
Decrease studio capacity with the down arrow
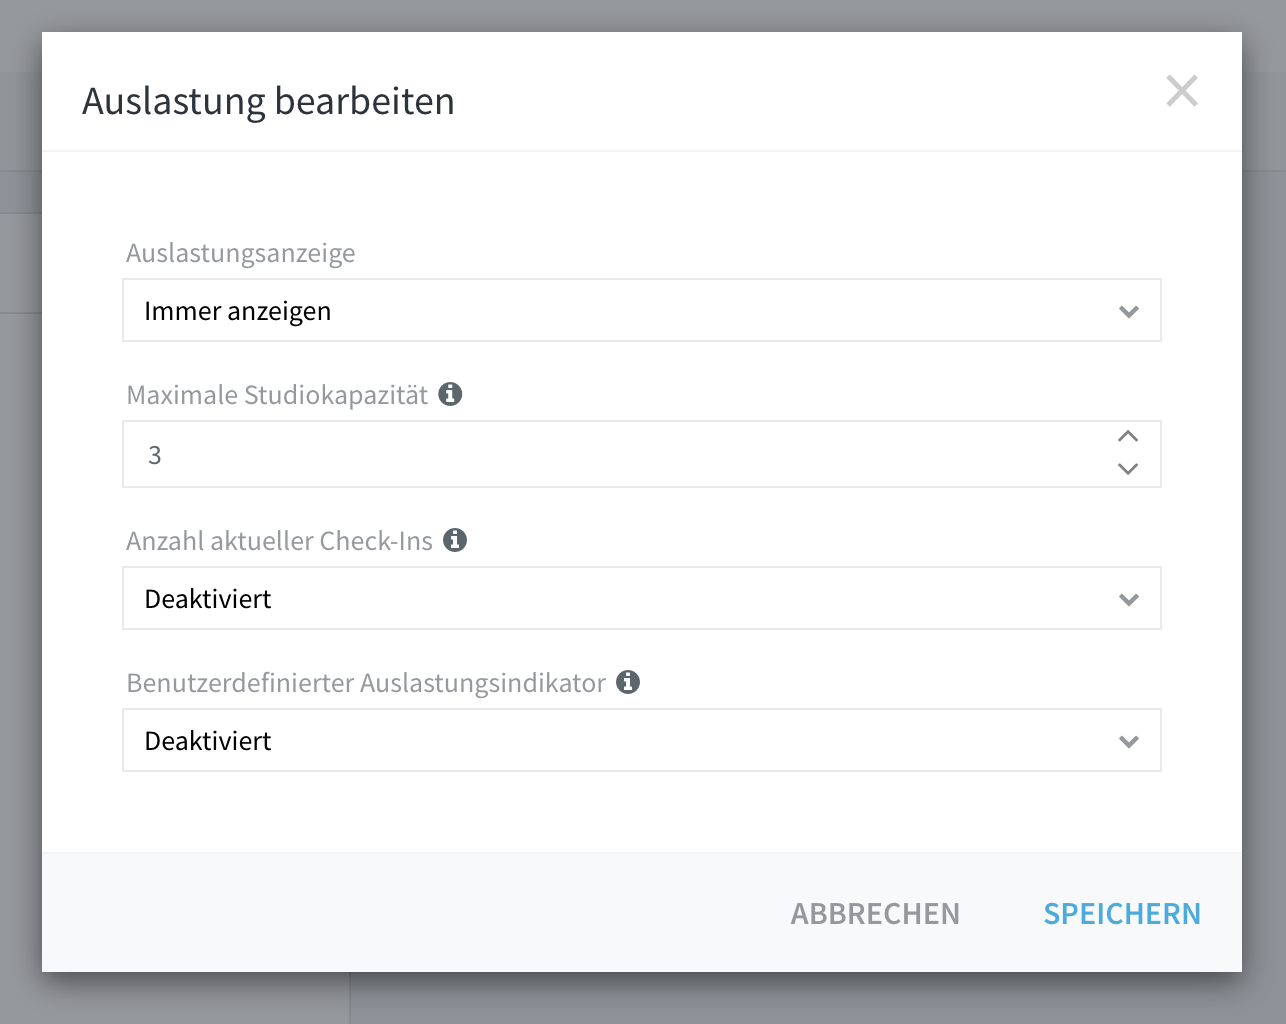click(x=1128, y=469)
